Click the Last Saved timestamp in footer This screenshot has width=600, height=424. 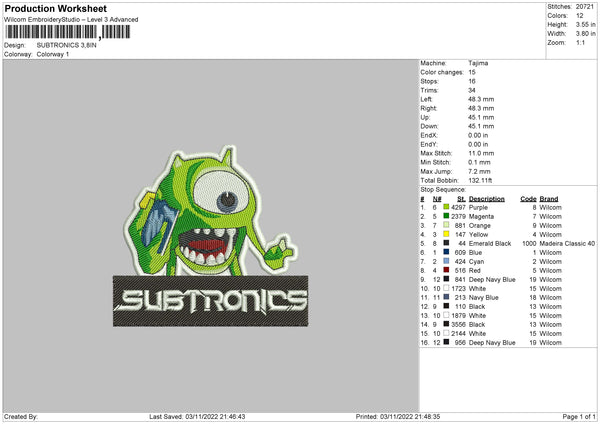tap(197, 416)
